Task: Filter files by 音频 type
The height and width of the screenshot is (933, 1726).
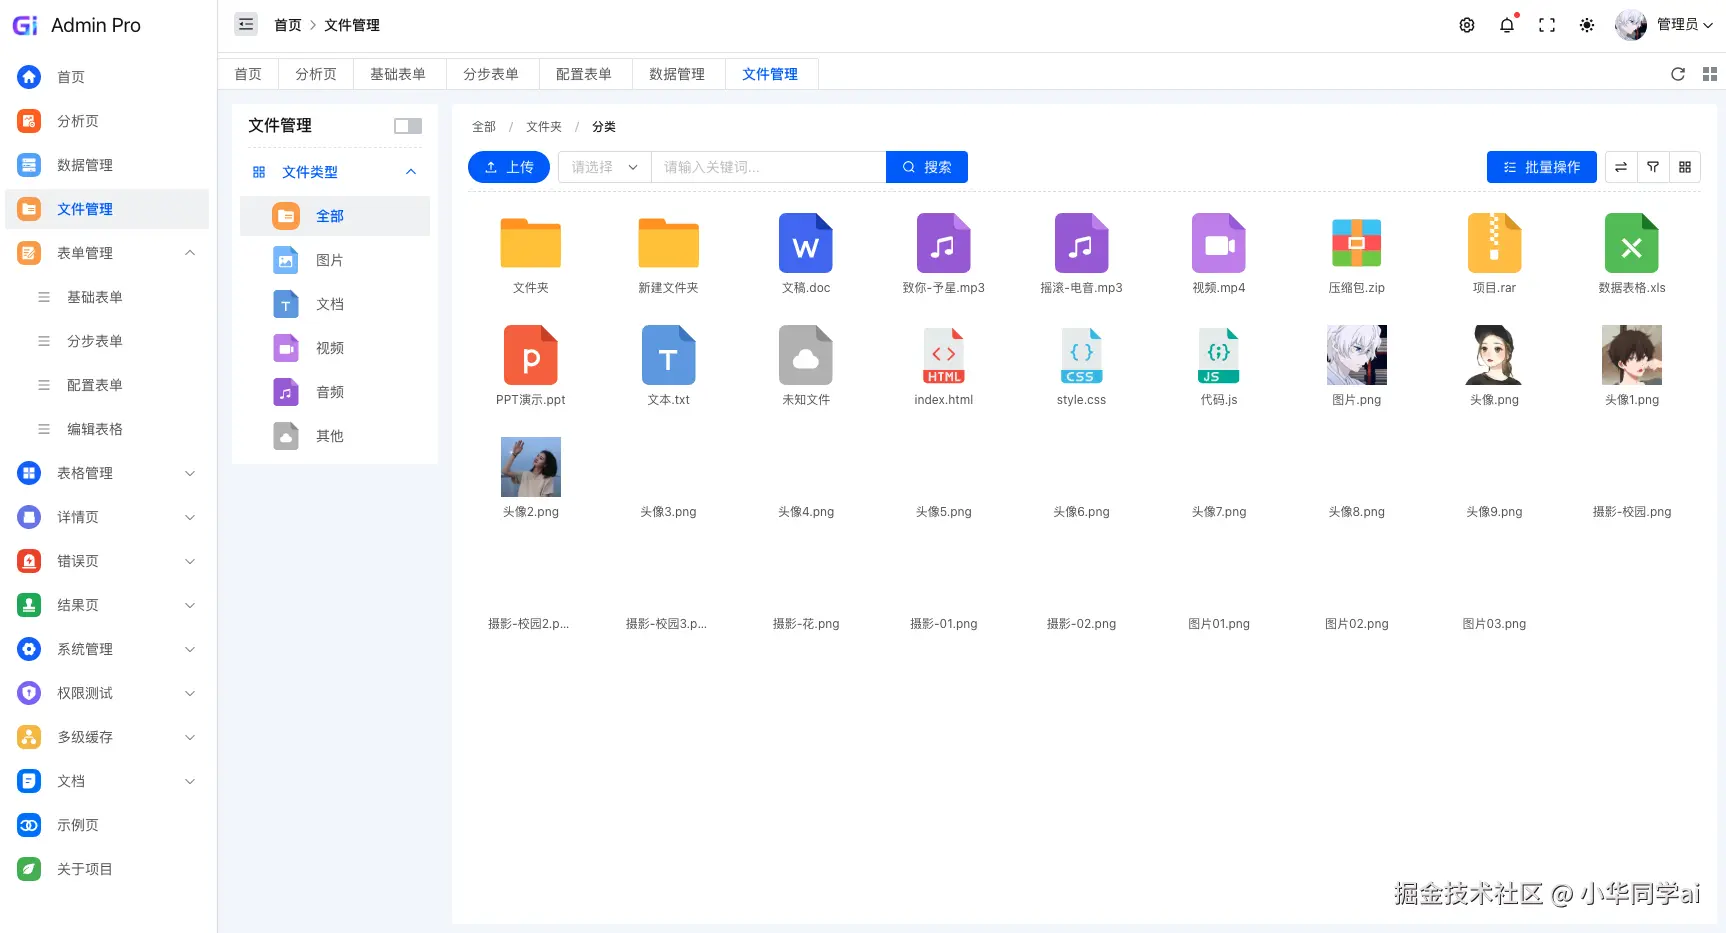Action: coord(335,392)
